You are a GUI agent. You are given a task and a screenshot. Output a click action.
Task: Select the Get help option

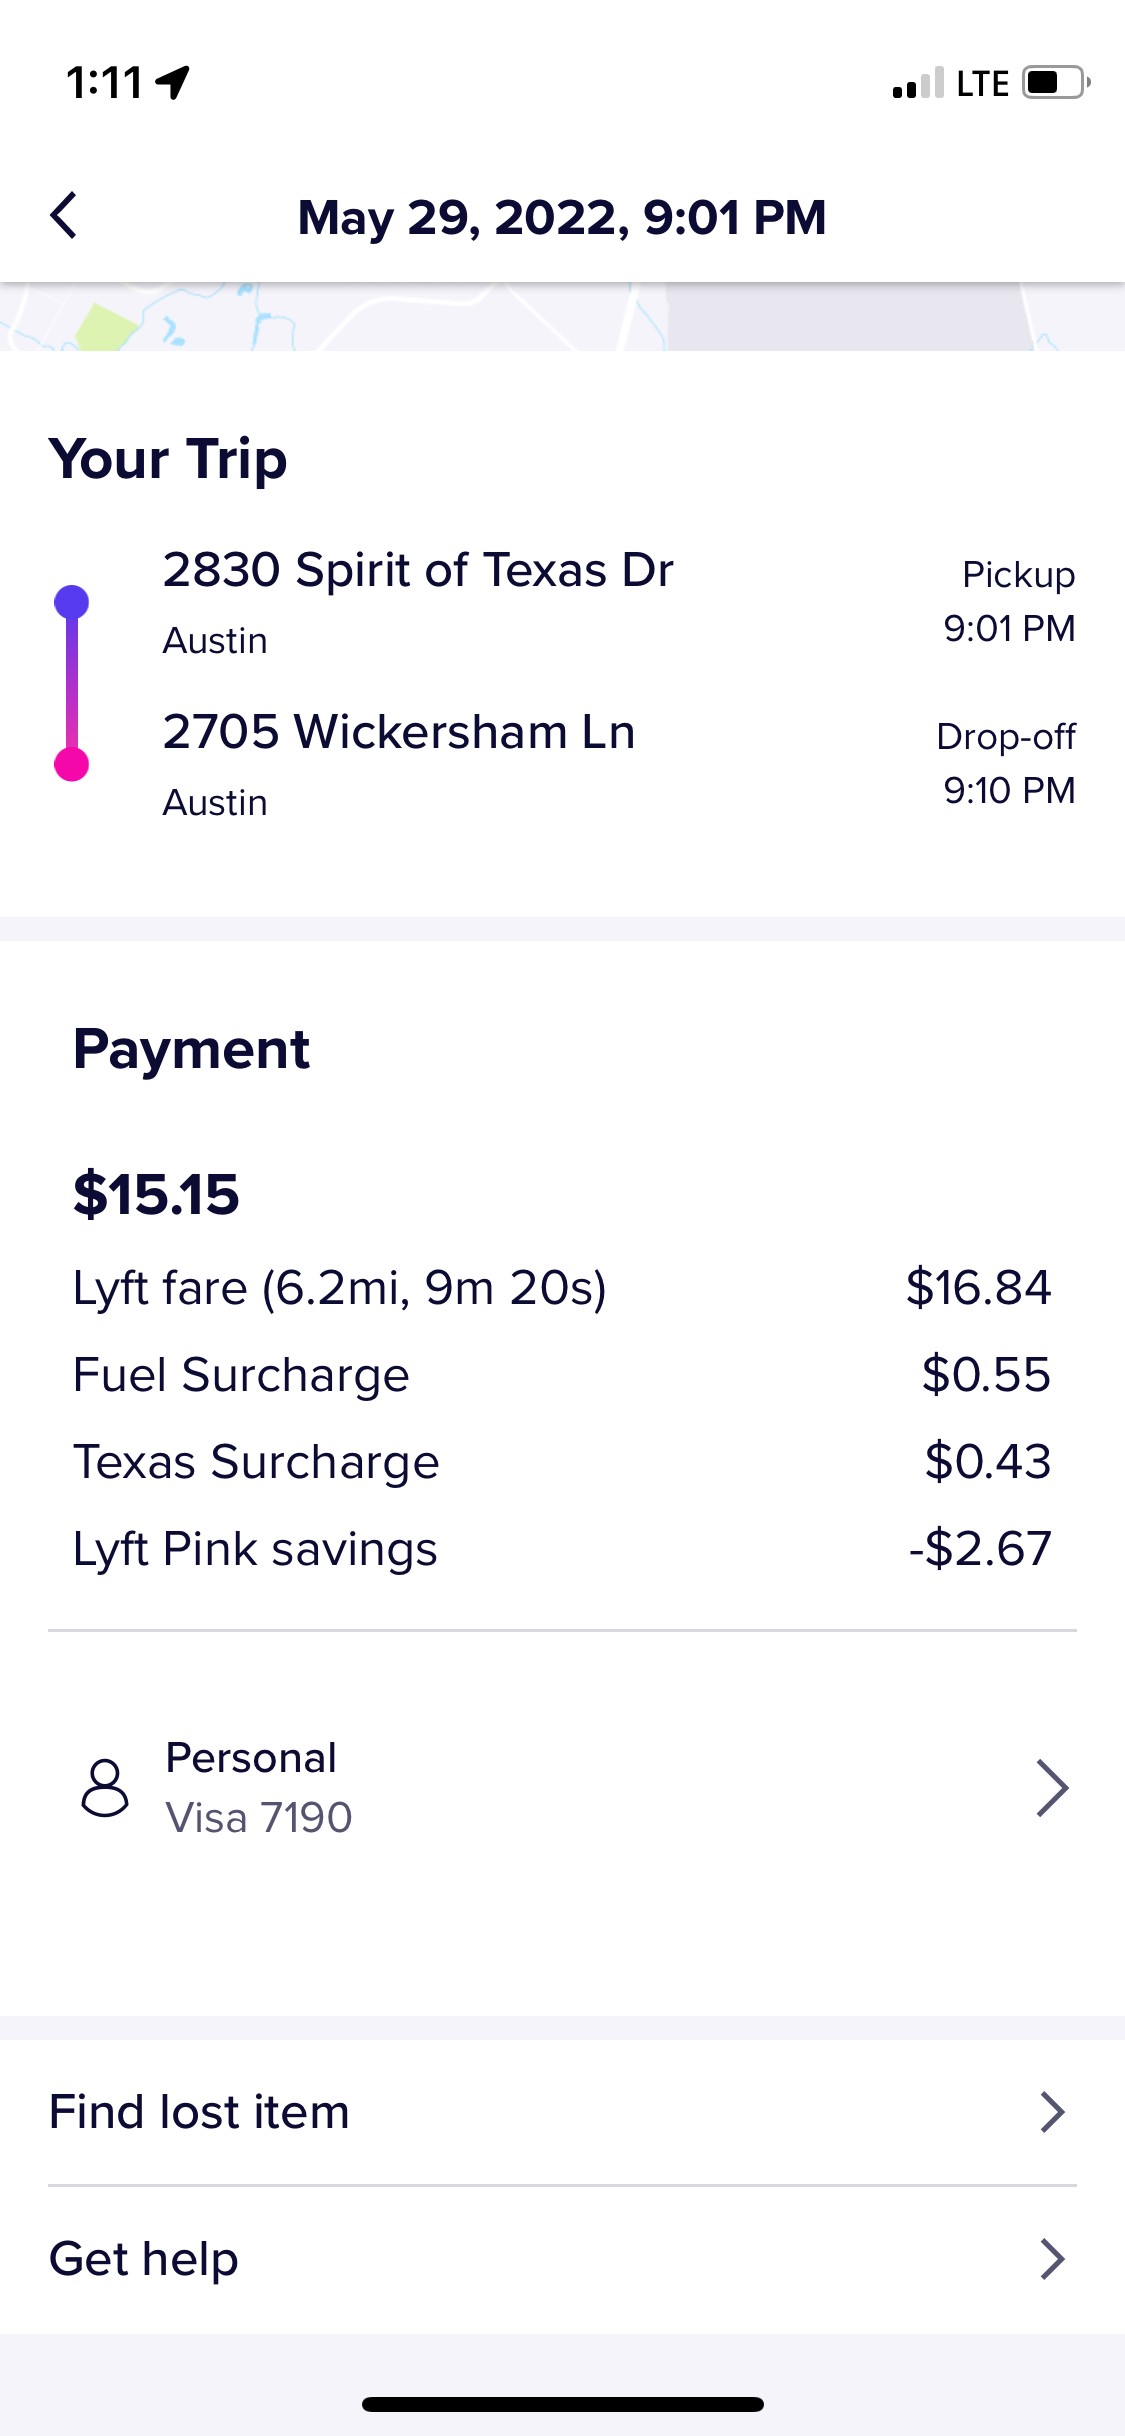point(144,2259)
